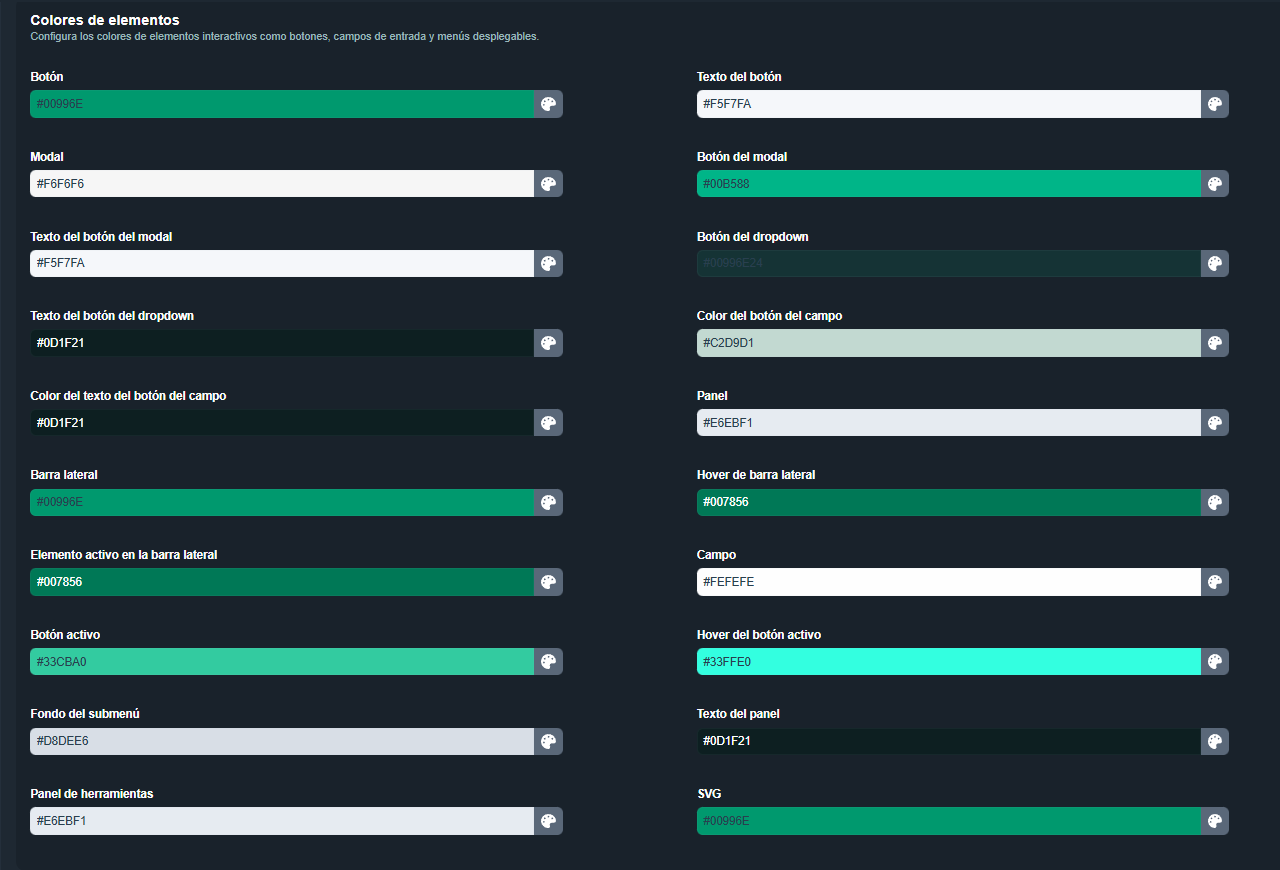The width and height of the screenshot is (1280, 870).
Task: Select the Hover de barra lateral color input
Action: click(x=948, y=502)
